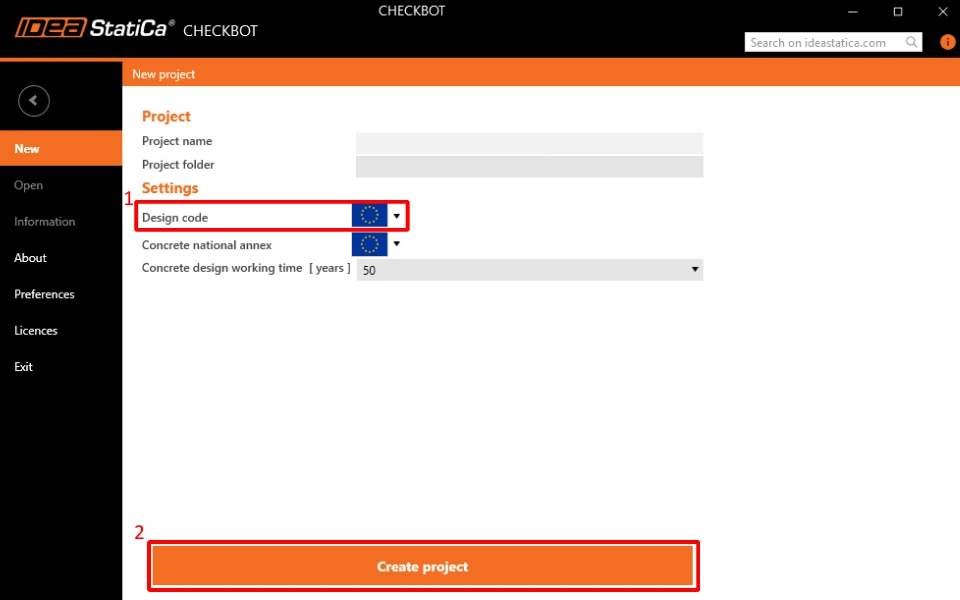Click the Project folder field
This screenshot has width=960, height=600.
click(530, 167)
